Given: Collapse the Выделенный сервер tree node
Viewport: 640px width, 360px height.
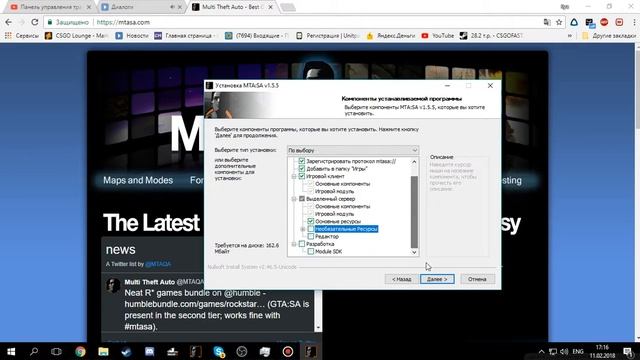Looking at the screenshot, I should coord(293,199).
